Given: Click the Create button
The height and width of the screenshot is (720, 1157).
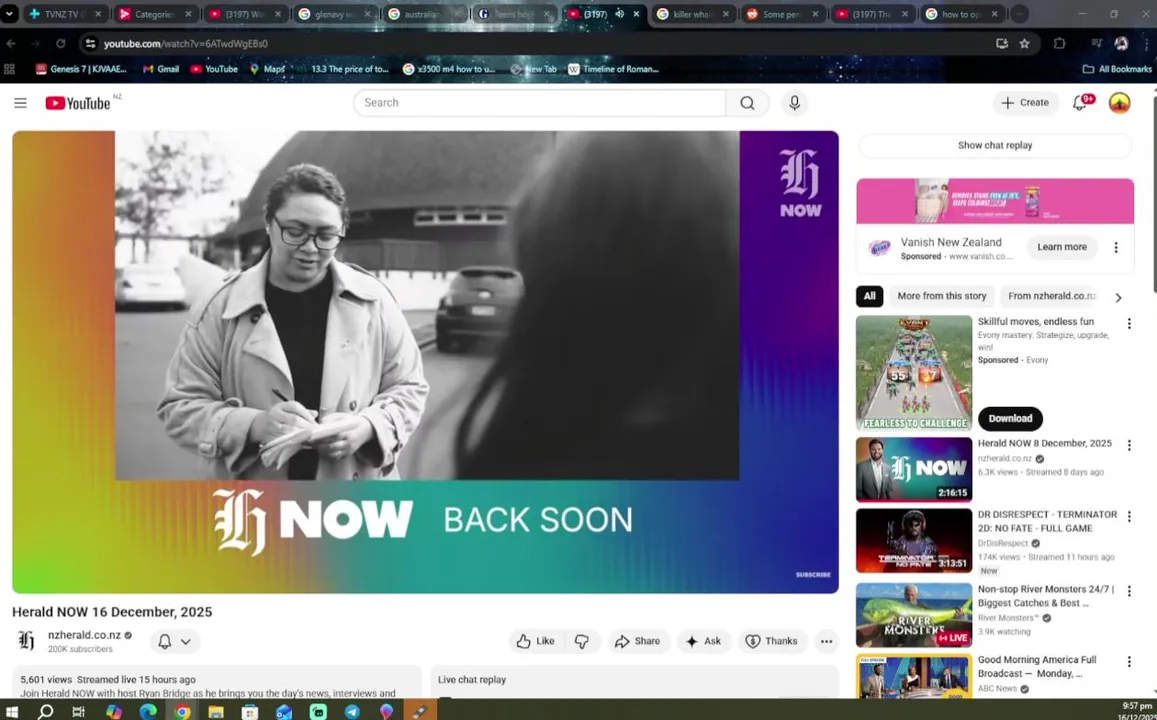Looking at the screenshot, I should [1025, 103].
